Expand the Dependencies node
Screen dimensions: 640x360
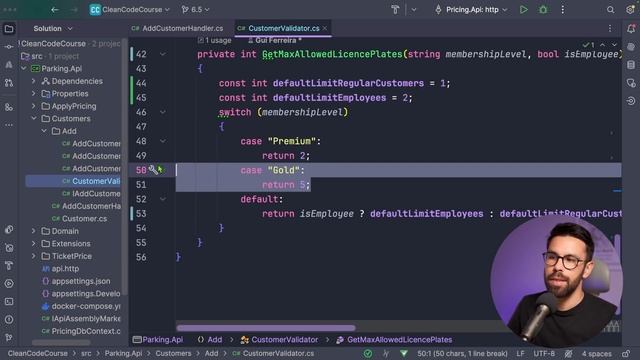[x=34, y=81]
